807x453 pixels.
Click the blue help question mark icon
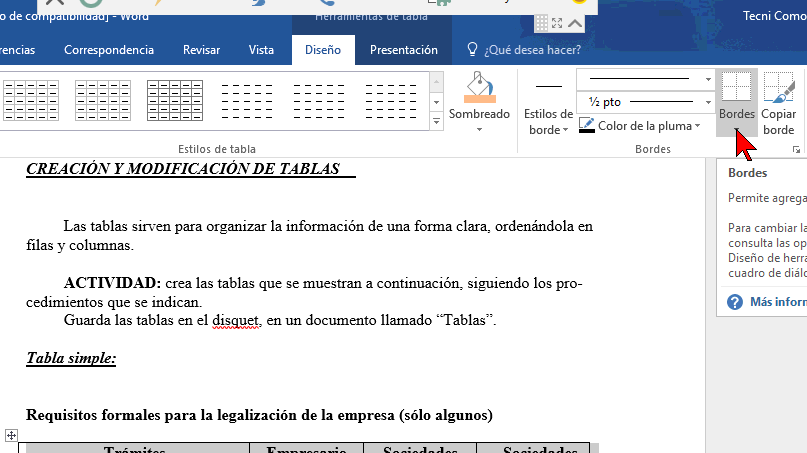point(735,302)
